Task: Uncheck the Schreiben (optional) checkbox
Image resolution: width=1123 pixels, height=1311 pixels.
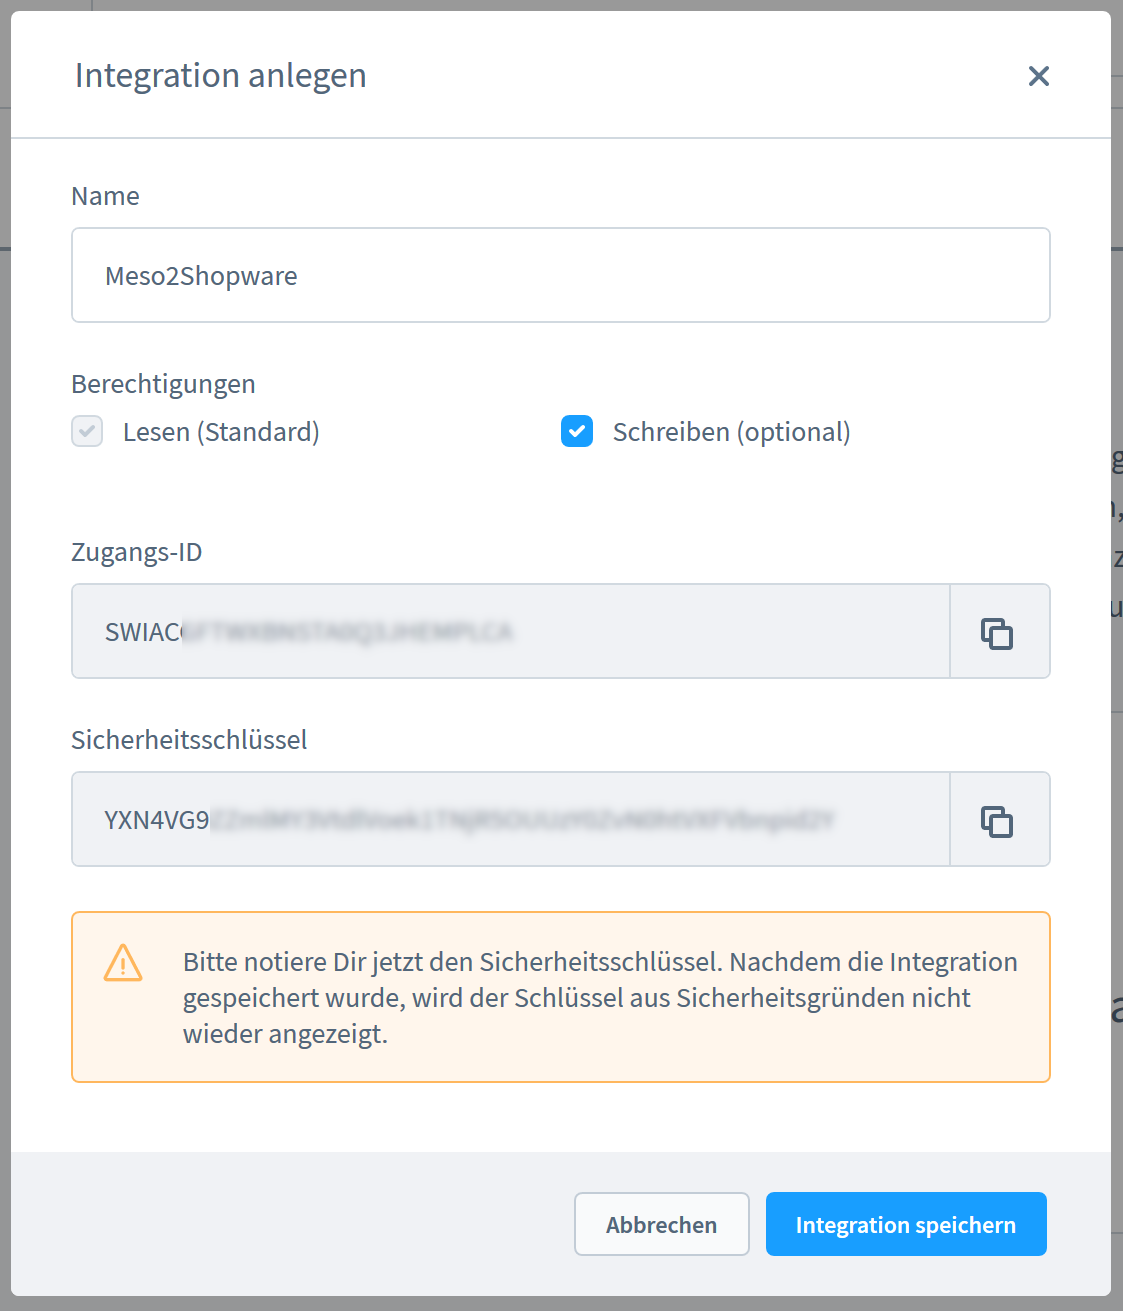Action: coord(577,432)
